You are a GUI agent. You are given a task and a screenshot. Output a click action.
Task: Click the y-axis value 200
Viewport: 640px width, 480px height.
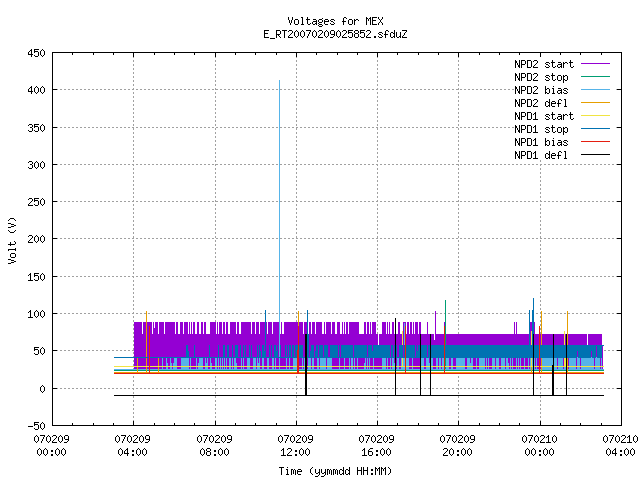pos(36,239)
